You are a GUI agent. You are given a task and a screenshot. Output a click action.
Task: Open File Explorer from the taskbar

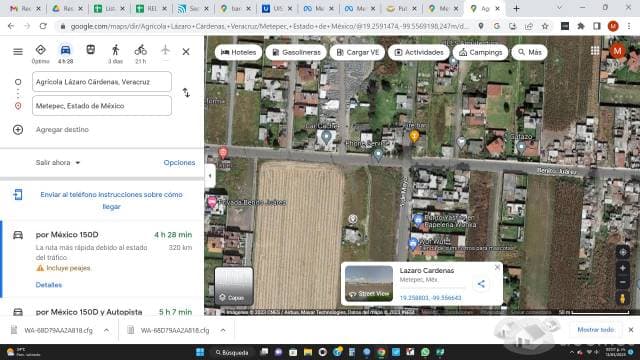click(x=308, y=352)
